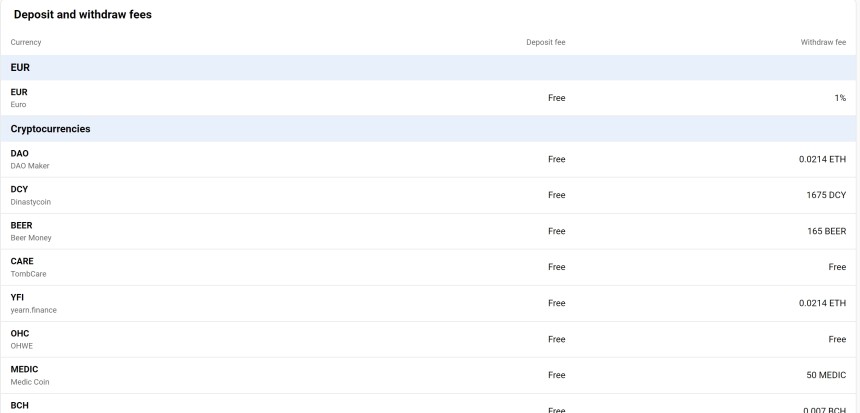860x413 pixels.
Task: Select the Euro currency name
Action: coord(19,104)
